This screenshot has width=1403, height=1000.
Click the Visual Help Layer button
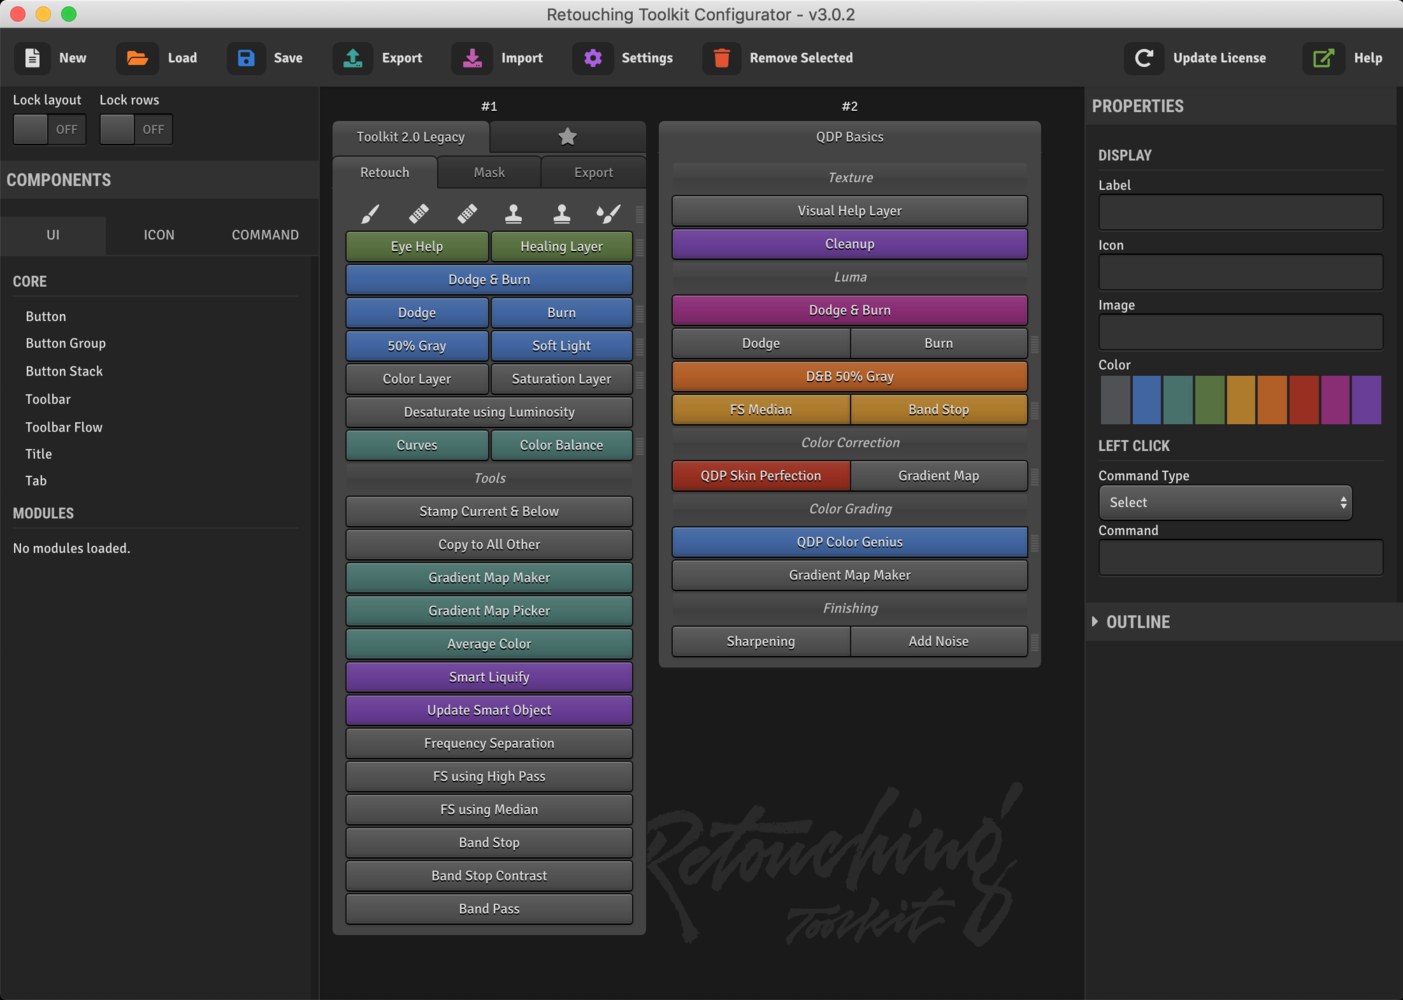(850, 211)
